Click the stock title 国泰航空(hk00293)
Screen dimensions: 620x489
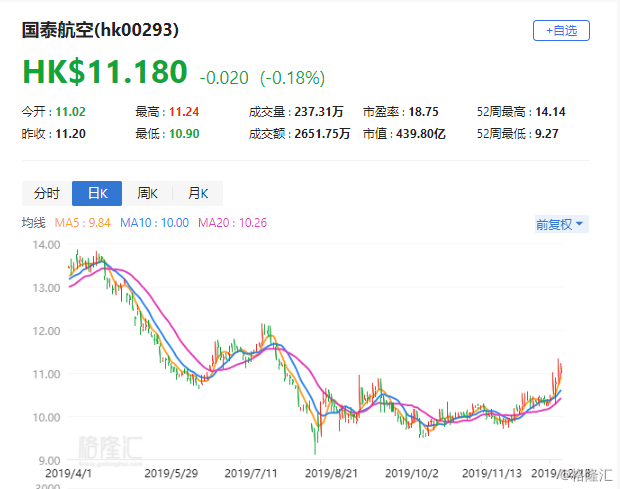point(100,30)
